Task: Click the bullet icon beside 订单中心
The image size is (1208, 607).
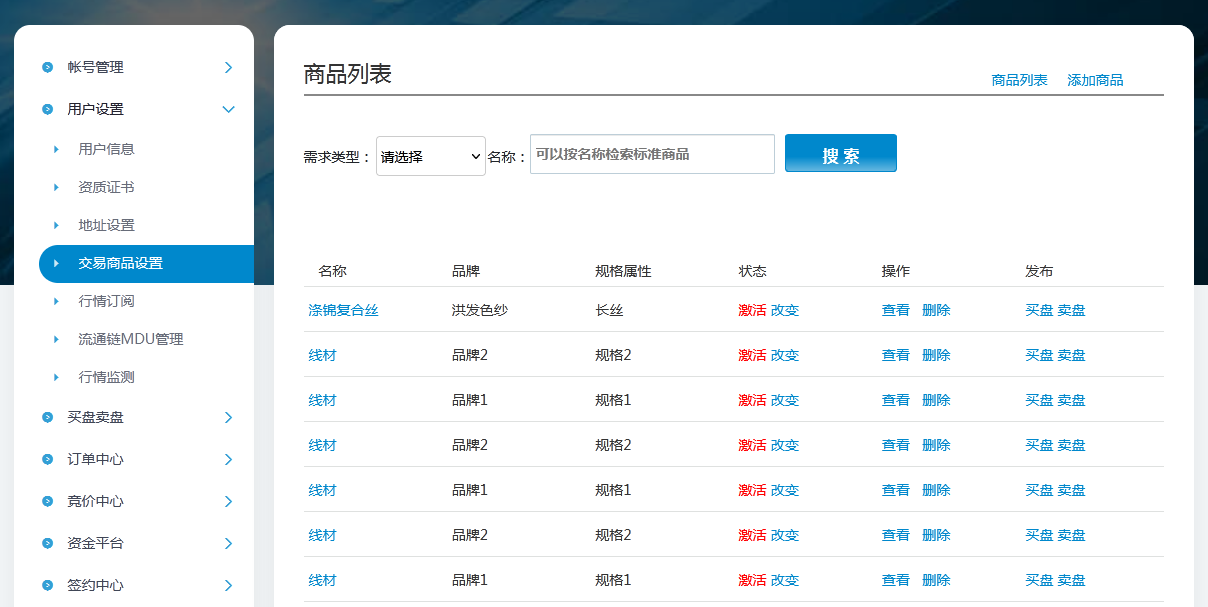Action: (47, 459)
